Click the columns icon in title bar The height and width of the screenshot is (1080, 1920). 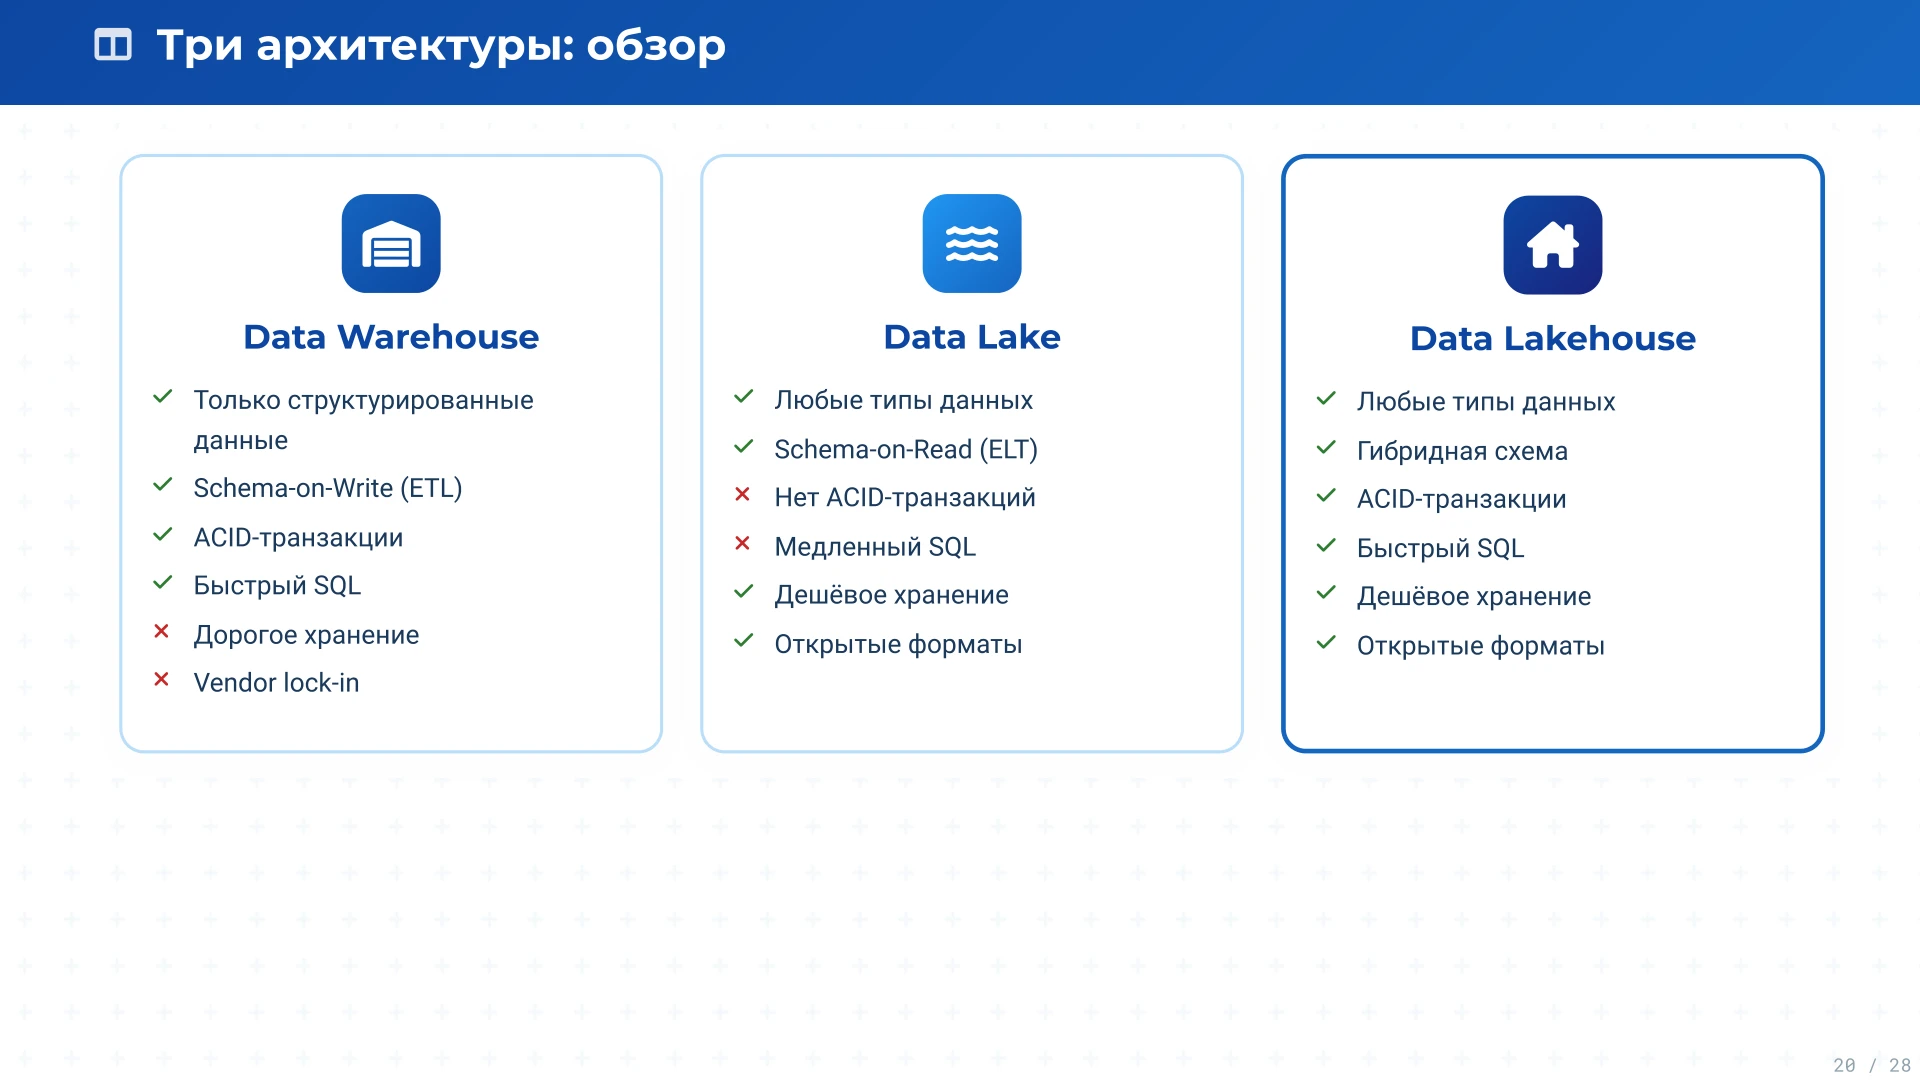(x=113, y=45)
